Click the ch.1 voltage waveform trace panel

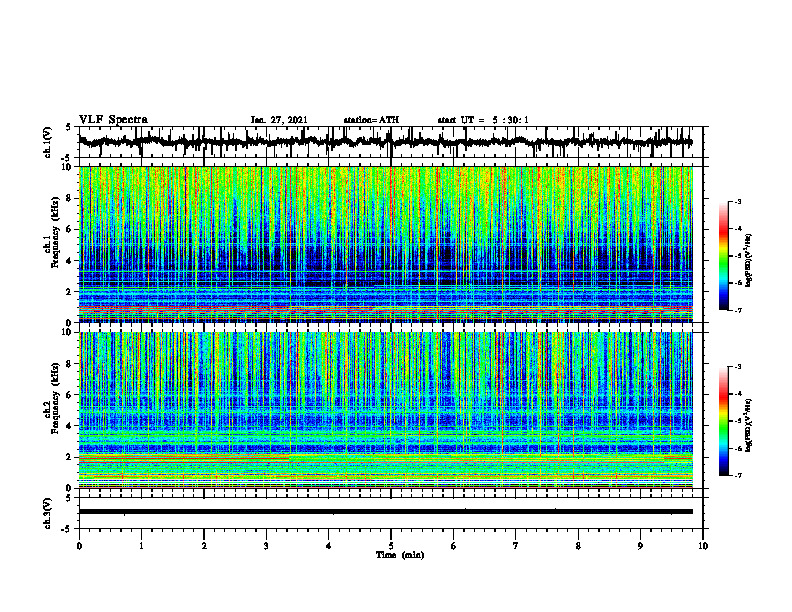(x=391, y=142)
